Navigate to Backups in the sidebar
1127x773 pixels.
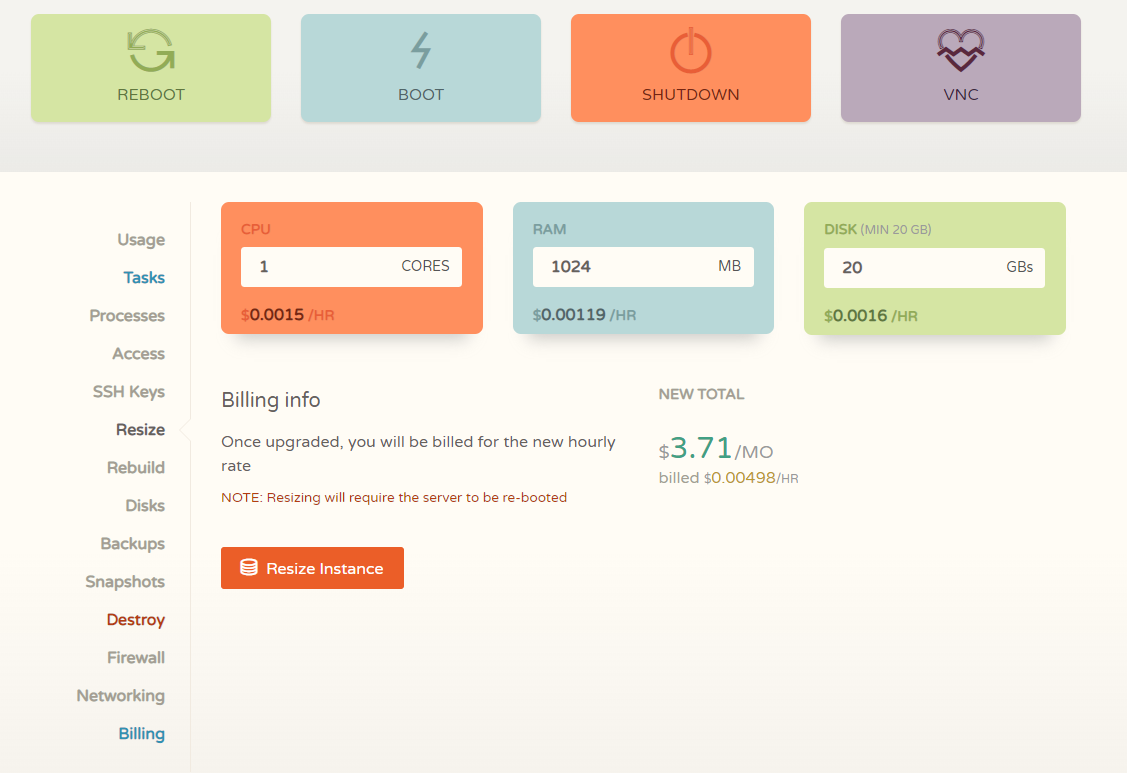pos(132,544)
